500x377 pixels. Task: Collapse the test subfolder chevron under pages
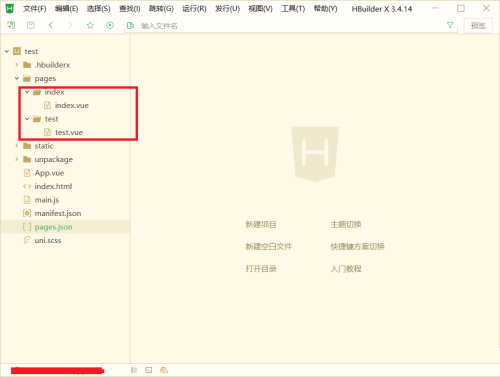click(x=27, y=119)
